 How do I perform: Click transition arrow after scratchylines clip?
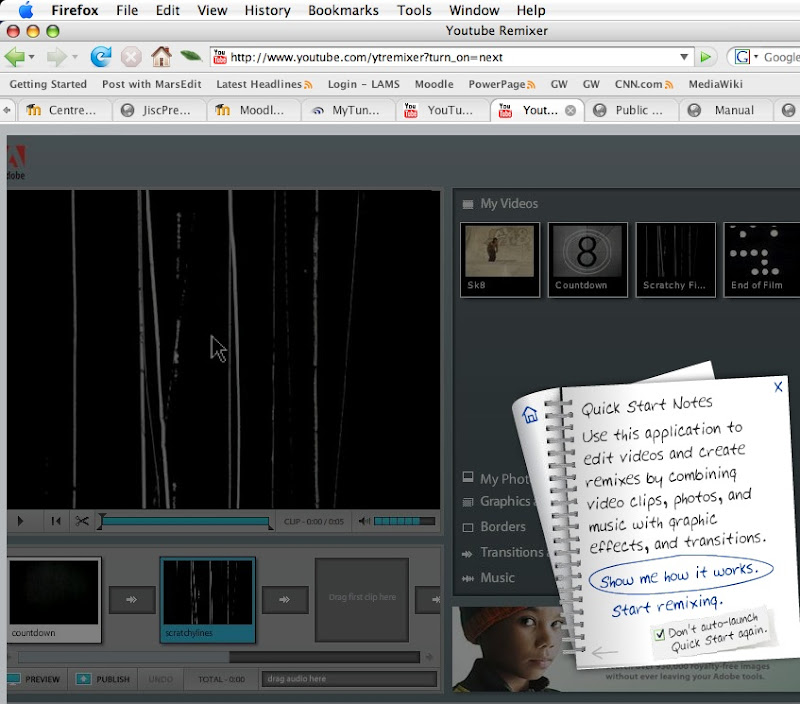(285, 599)
